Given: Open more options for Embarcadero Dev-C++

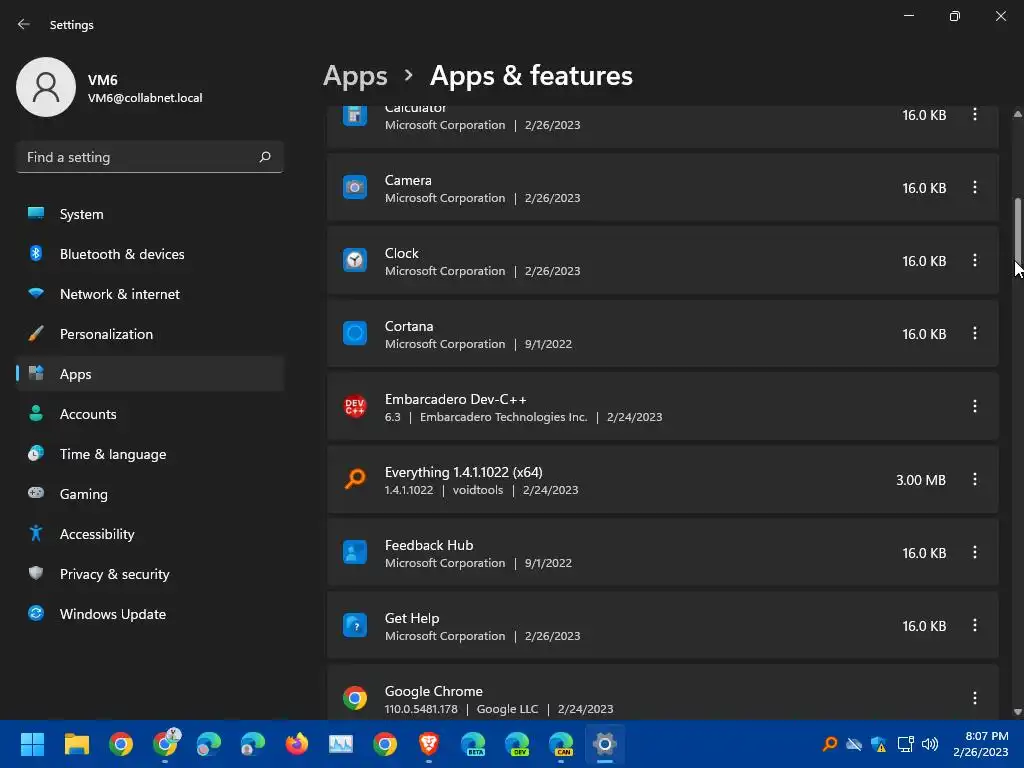Looking at the screenshot, I should 974,407.
